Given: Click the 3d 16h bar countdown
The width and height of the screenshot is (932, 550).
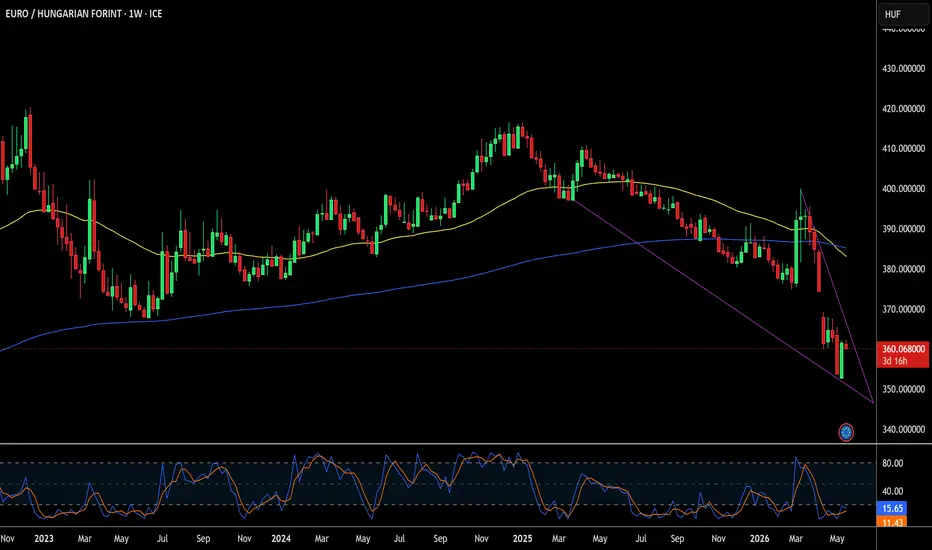Looking at the screenshot, I should [x=894, y=361].
